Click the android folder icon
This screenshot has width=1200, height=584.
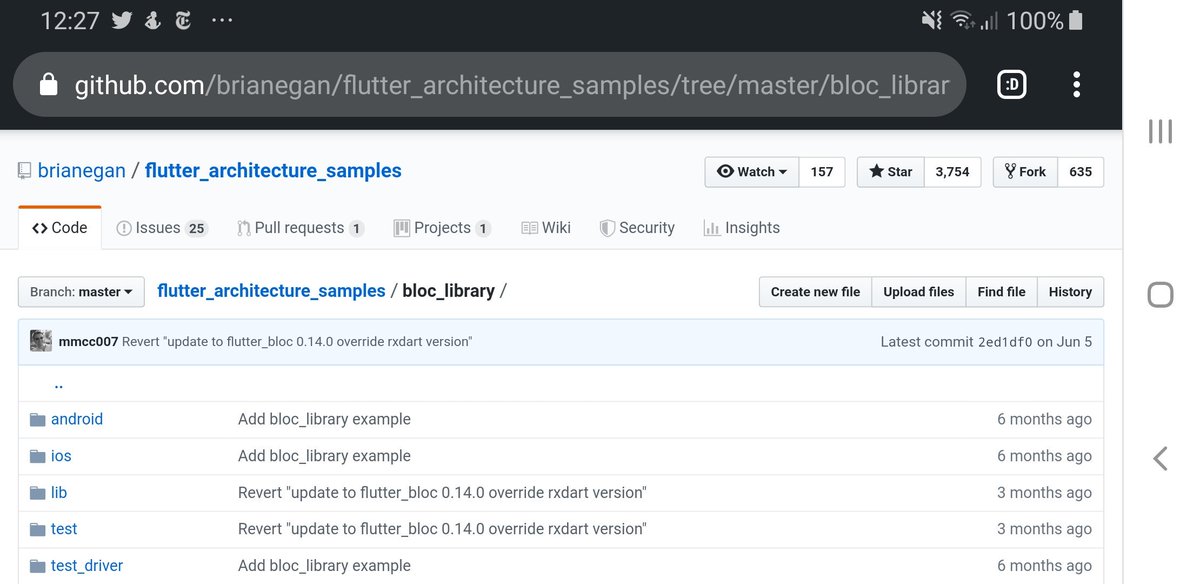pos(38,420)
